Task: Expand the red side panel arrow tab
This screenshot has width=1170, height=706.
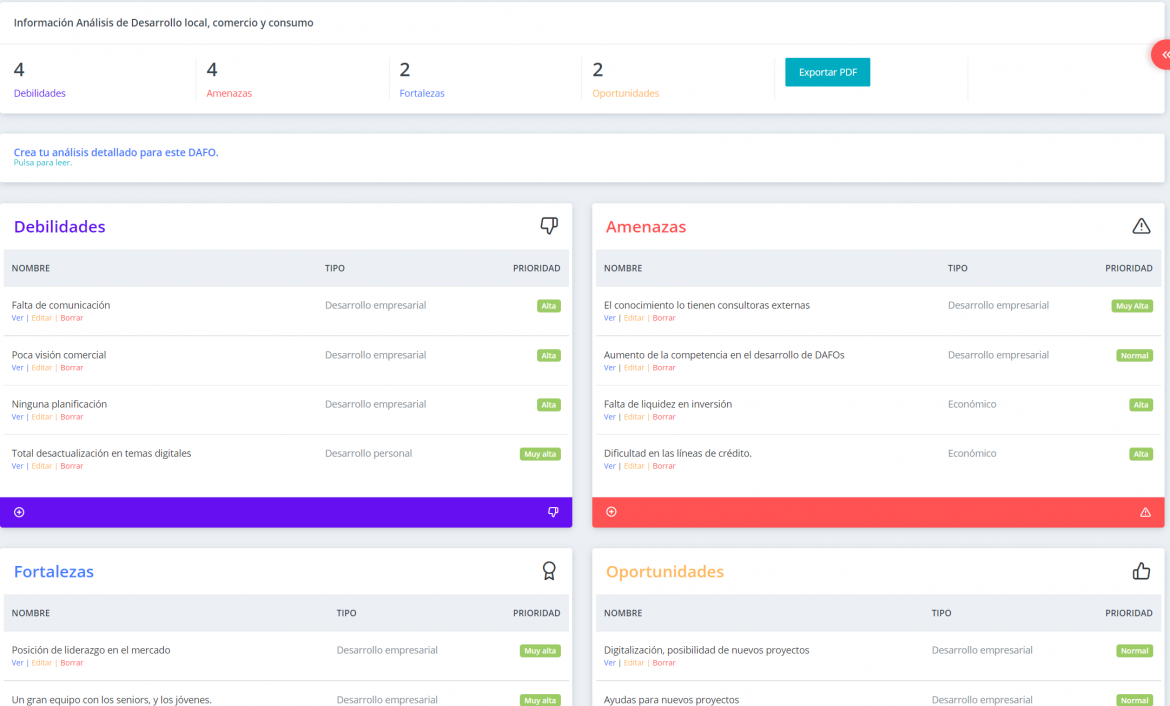Action: pyautogui.click(x=1162, y=54)
